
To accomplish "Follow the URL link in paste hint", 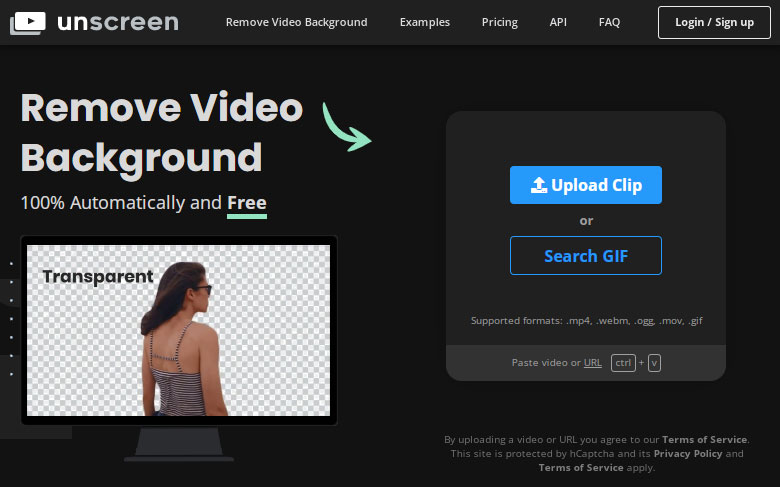I will tap(592, 363).
